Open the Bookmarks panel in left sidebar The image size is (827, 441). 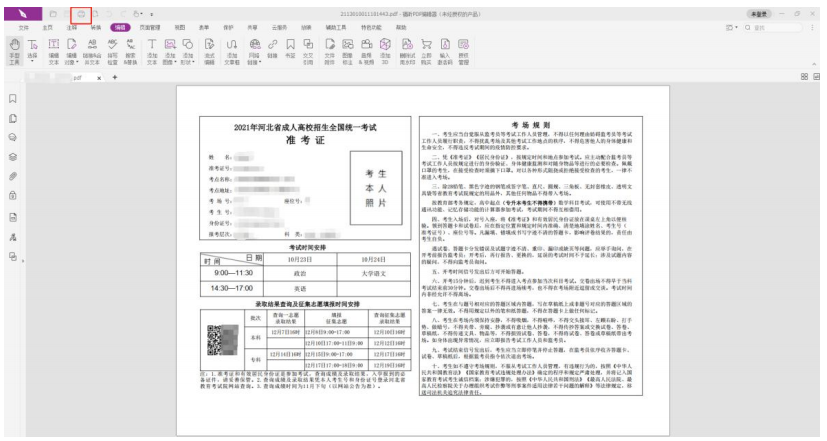point(13,99)
